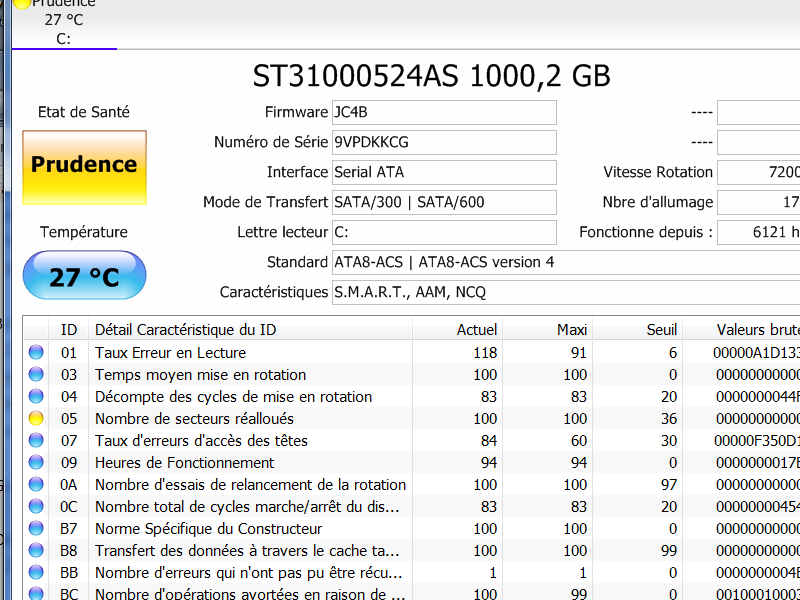Click the Détail Caractéristique du ID header

[250, 330]
